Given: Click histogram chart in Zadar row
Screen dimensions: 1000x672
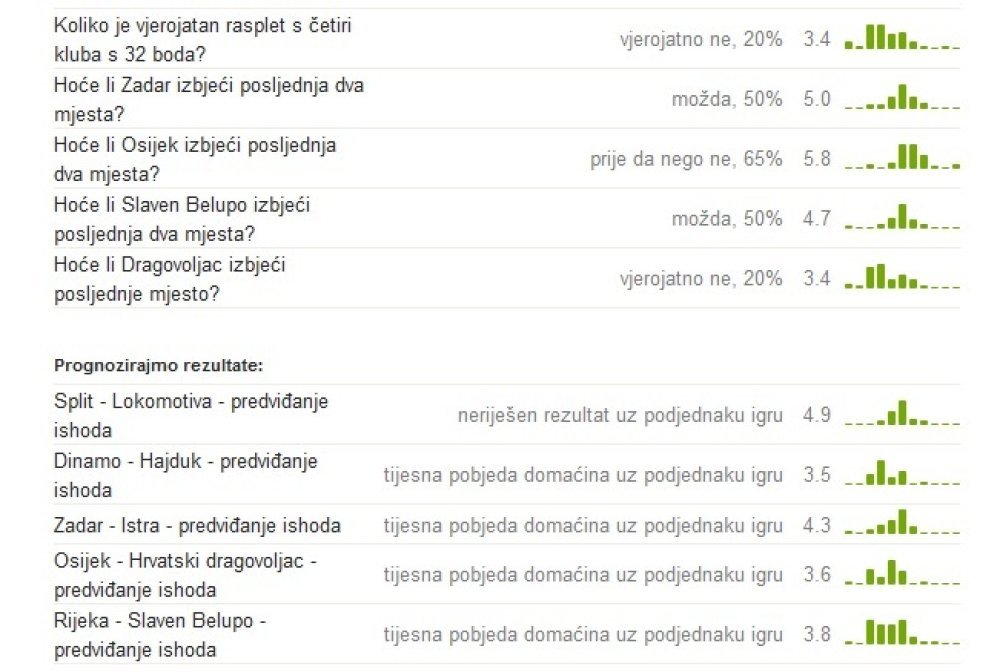Looking at the screenshot, I should pos(902,97).
